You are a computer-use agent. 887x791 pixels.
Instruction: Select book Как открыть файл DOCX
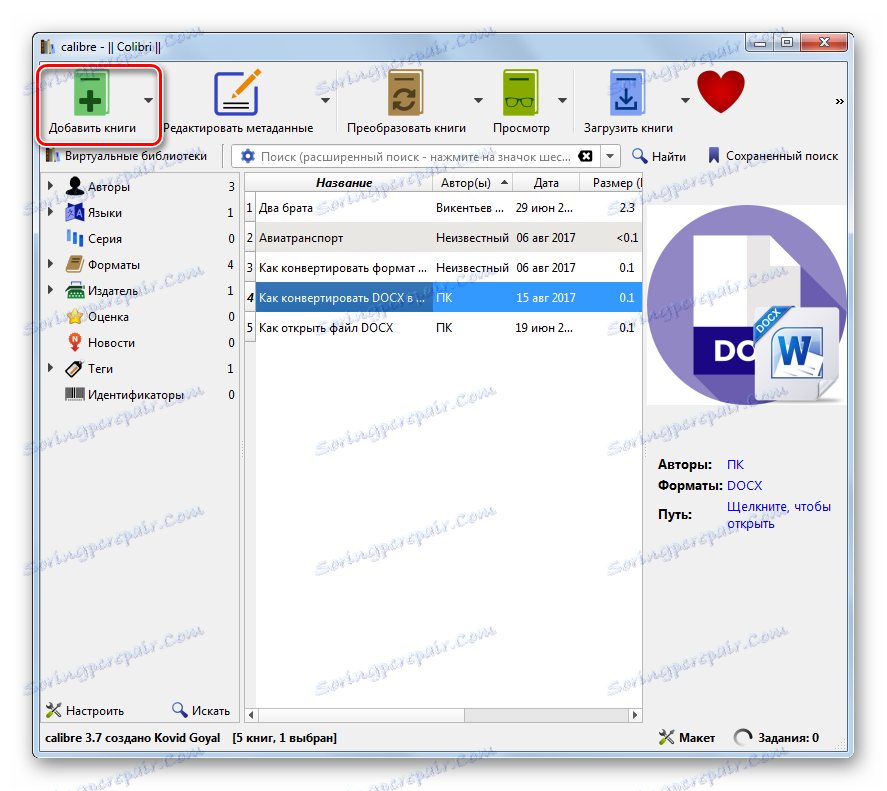point(444,328)
